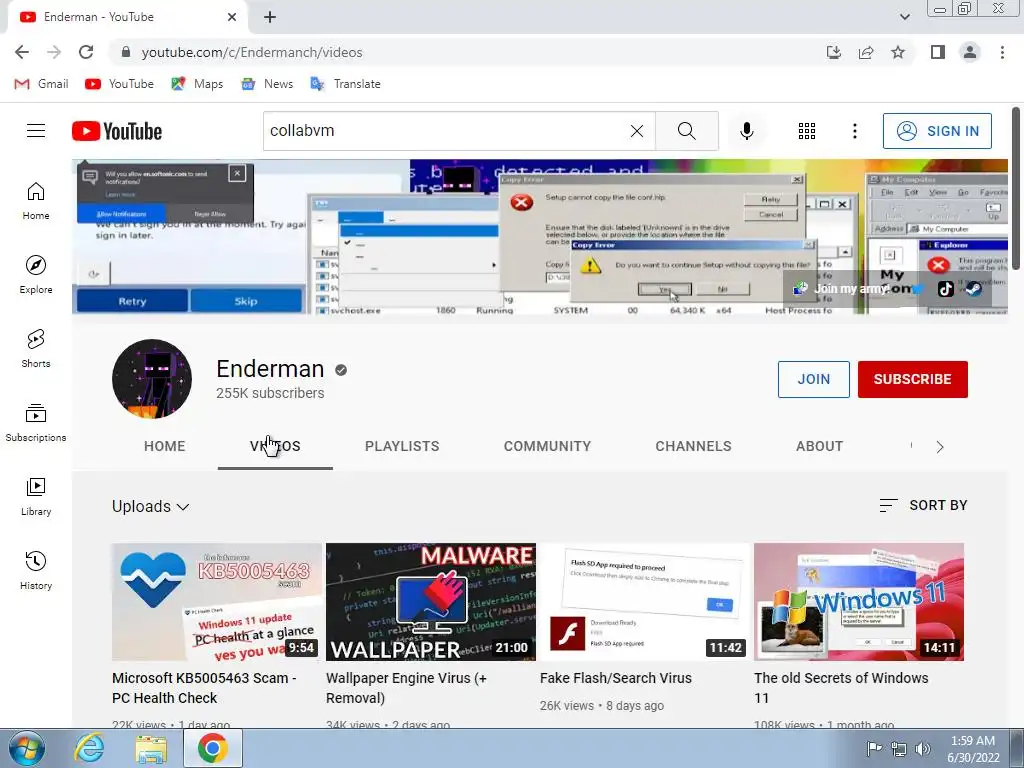
Task: Open Shorts in the sidebar
Action: (x=36, y=349)
